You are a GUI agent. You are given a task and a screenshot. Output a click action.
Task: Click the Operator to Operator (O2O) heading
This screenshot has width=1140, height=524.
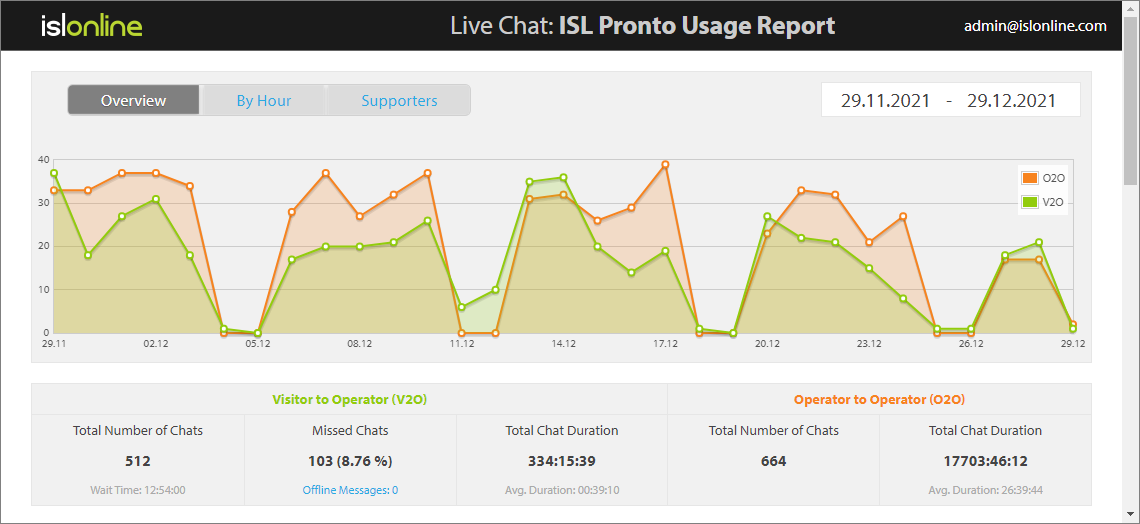tap(879, 399)
